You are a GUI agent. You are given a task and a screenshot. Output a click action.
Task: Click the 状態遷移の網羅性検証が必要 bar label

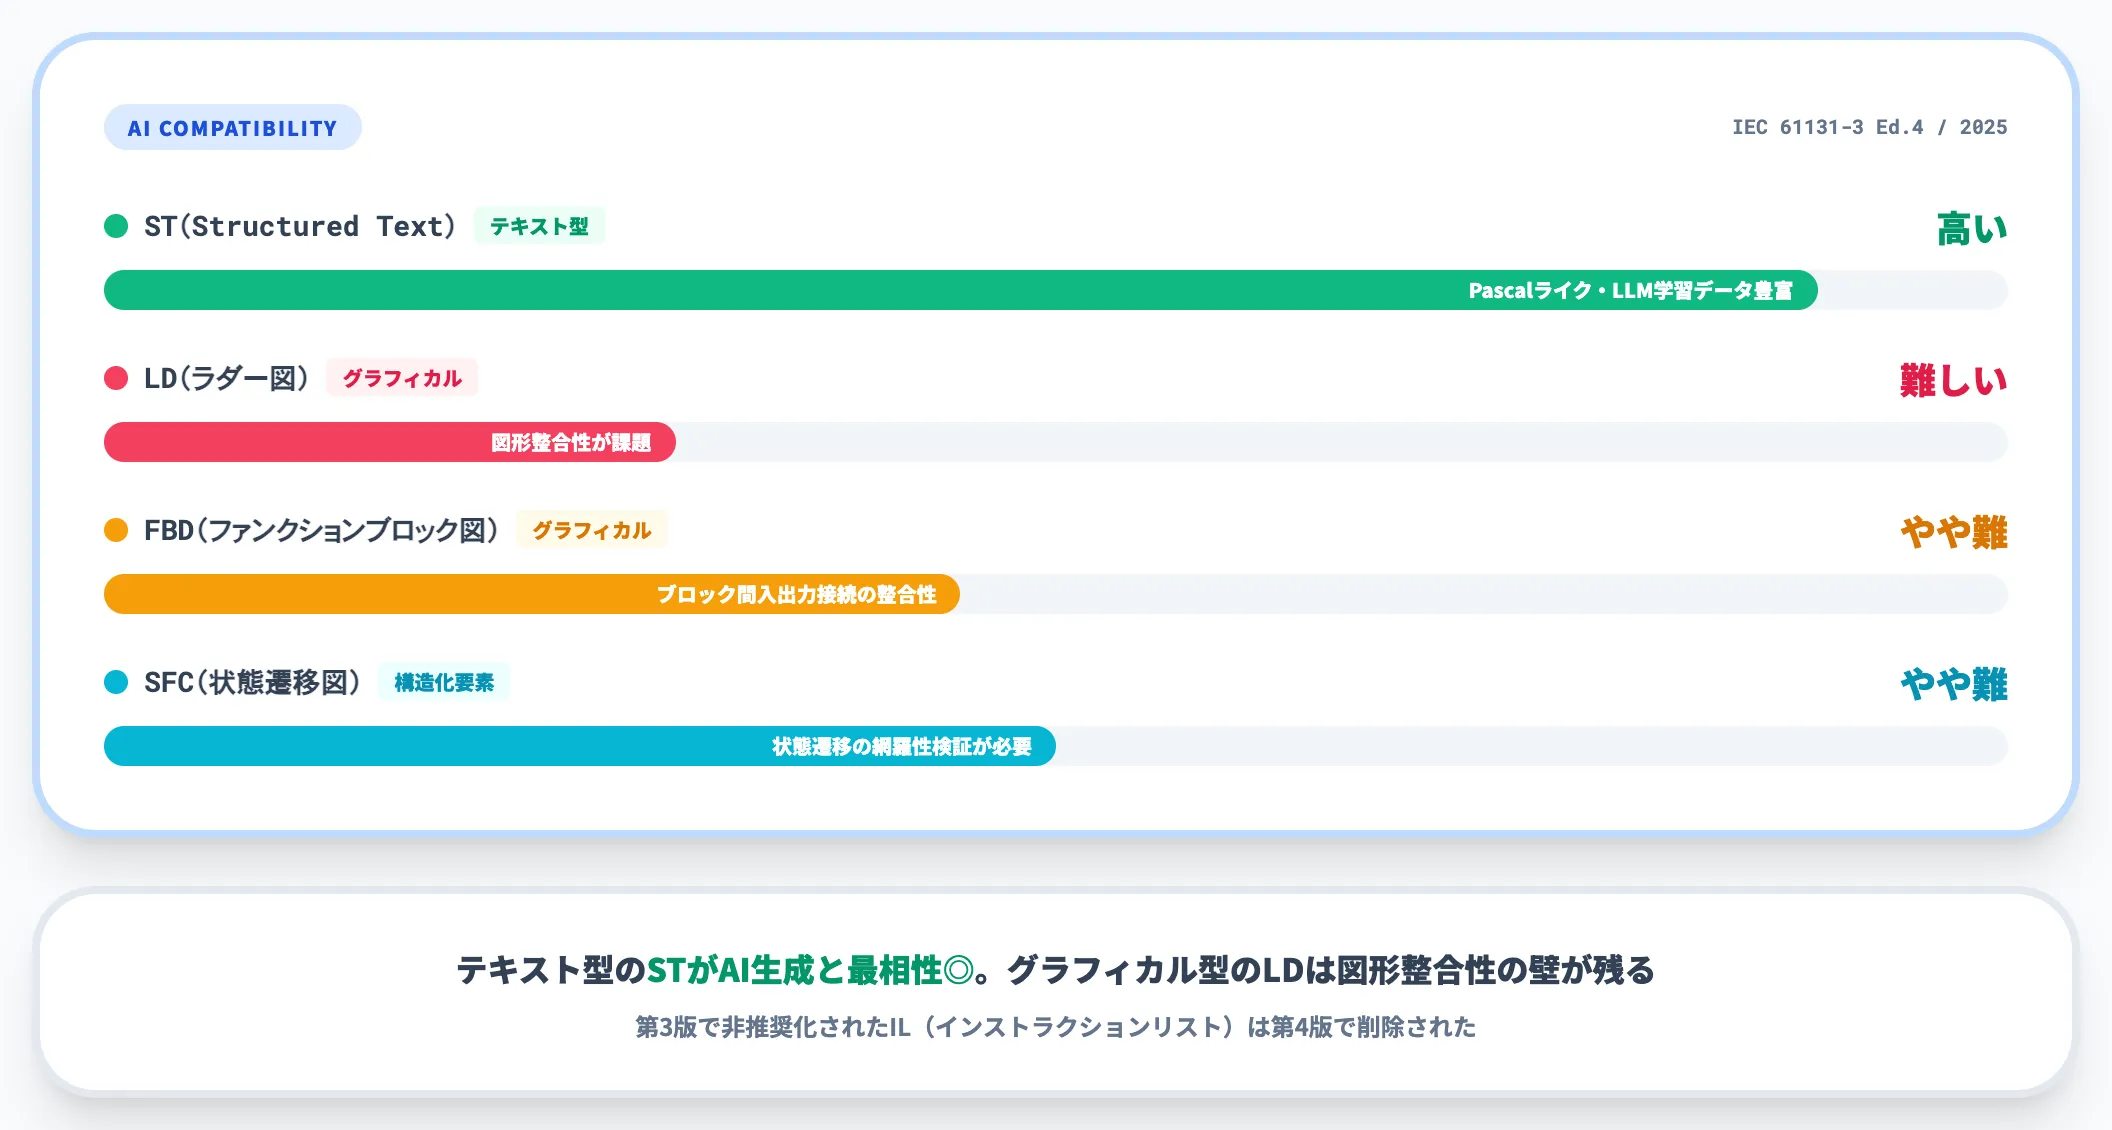(902, 746)
